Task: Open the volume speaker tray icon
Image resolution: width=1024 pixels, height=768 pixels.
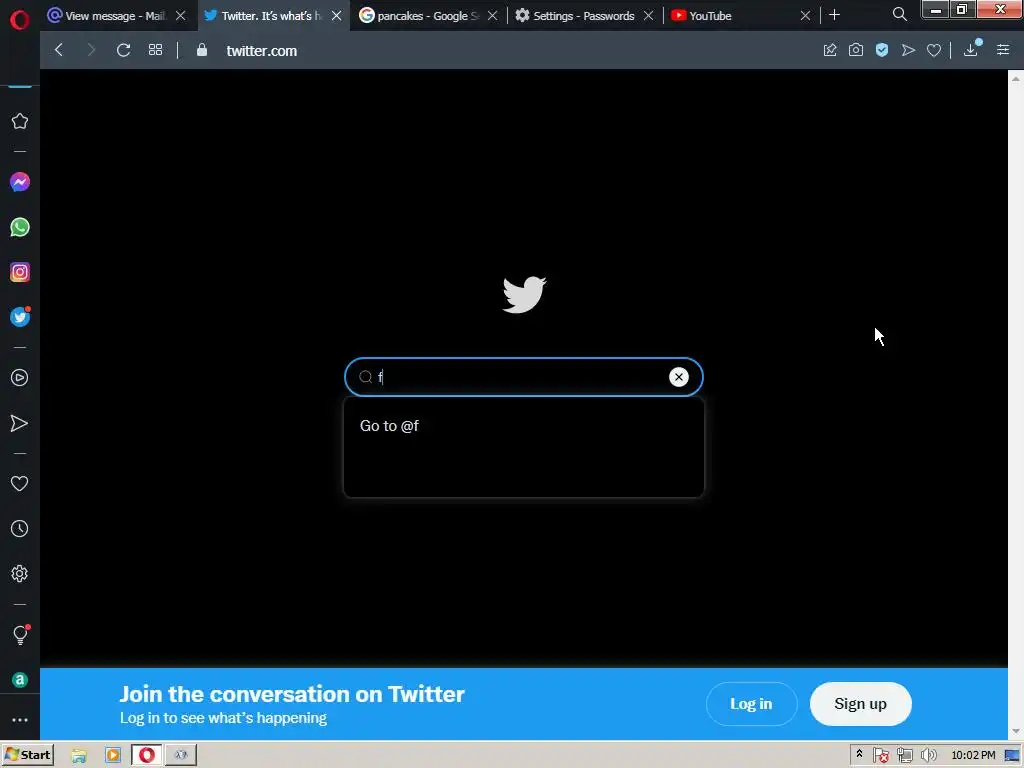Action: tap(928, 756)
